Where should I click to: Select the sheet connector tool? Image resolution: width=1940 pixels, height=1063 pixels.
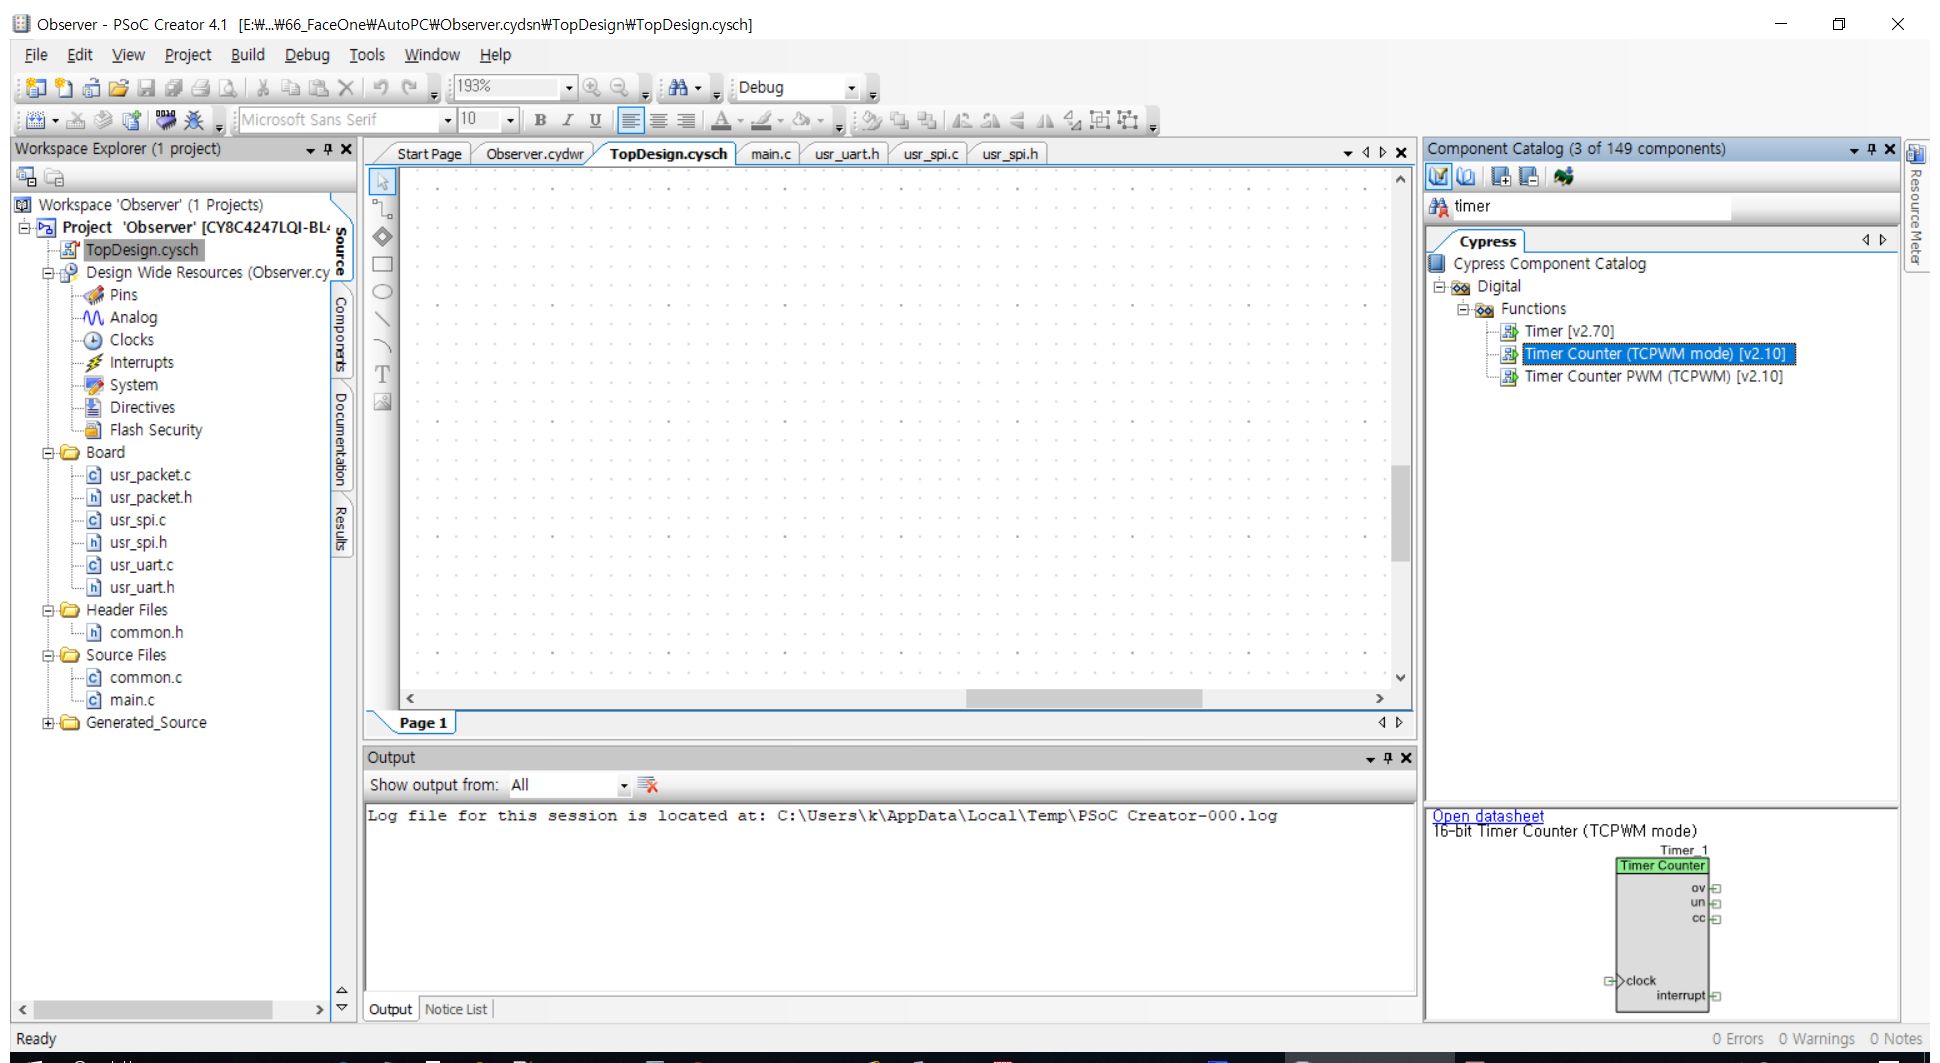point(383,237)
